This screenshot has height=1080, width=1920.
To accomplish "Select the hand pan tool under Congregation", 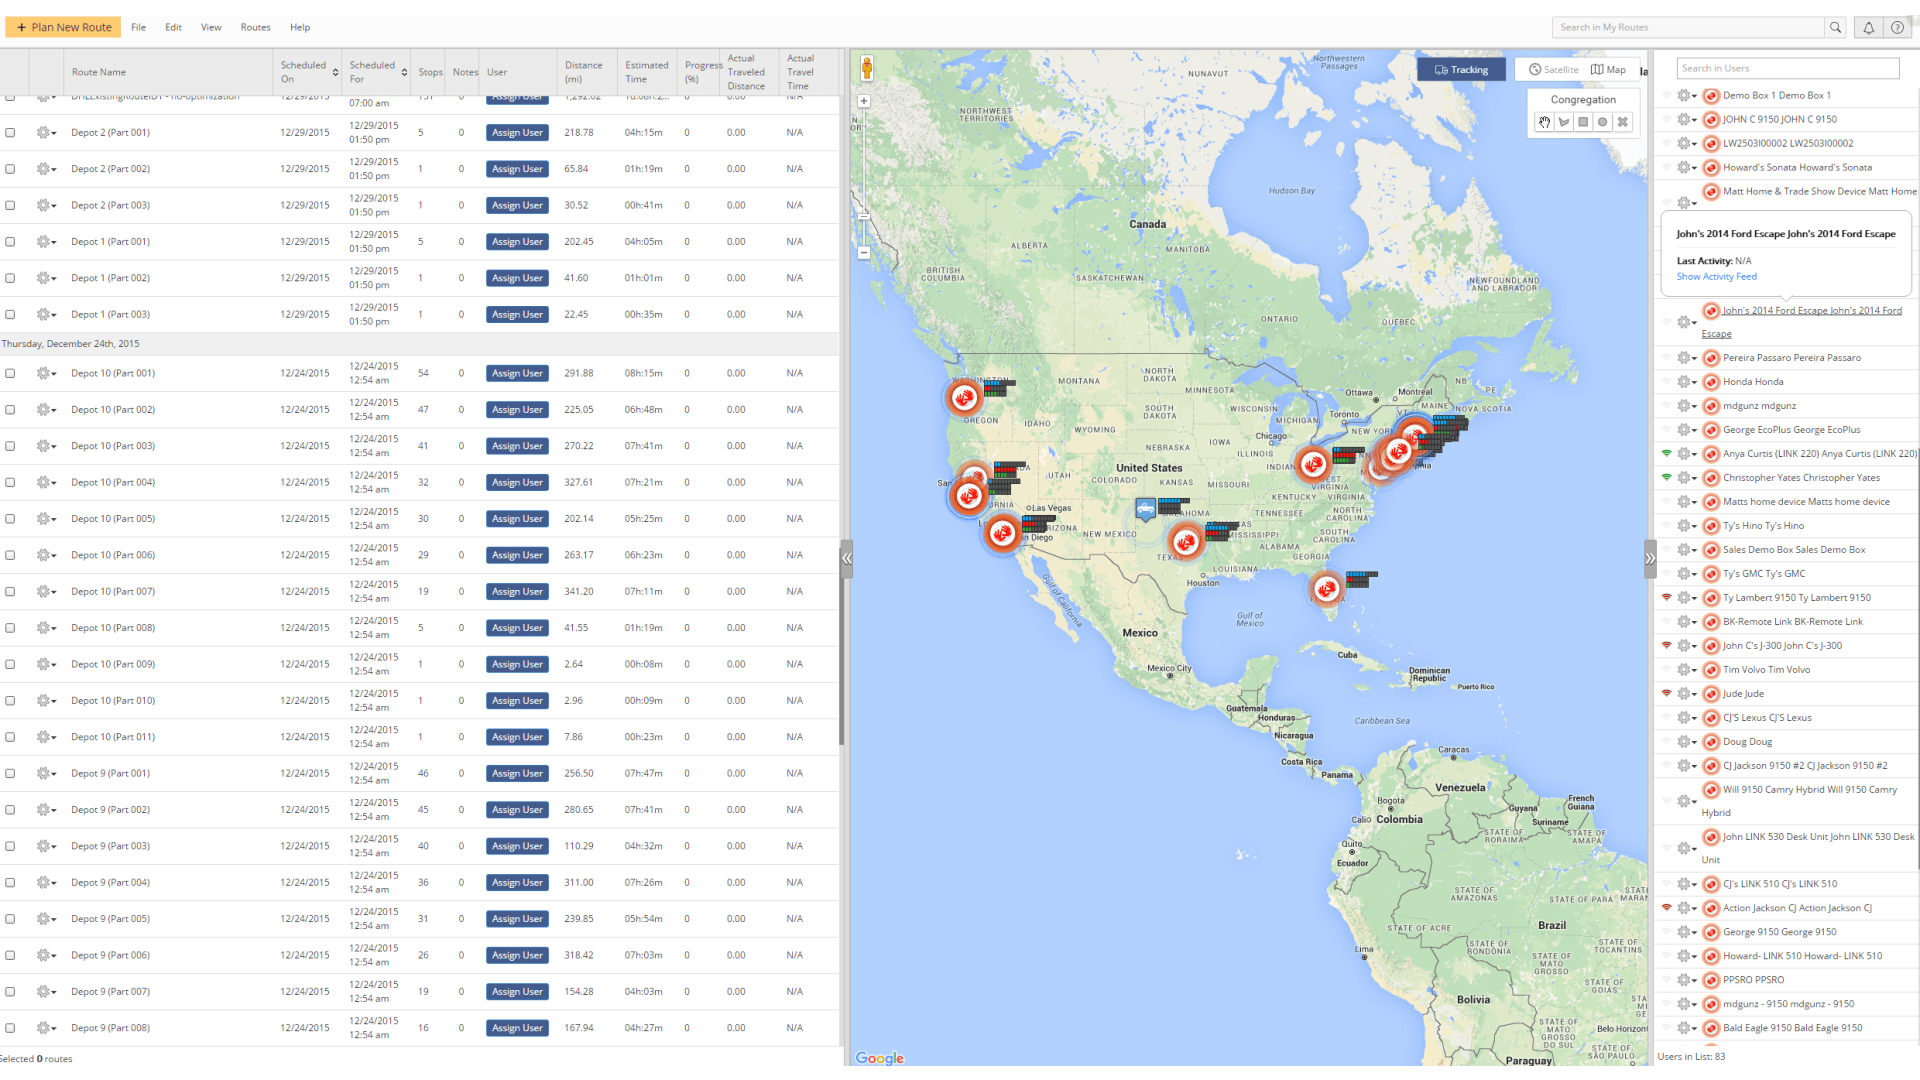I will click(1544, 122).
